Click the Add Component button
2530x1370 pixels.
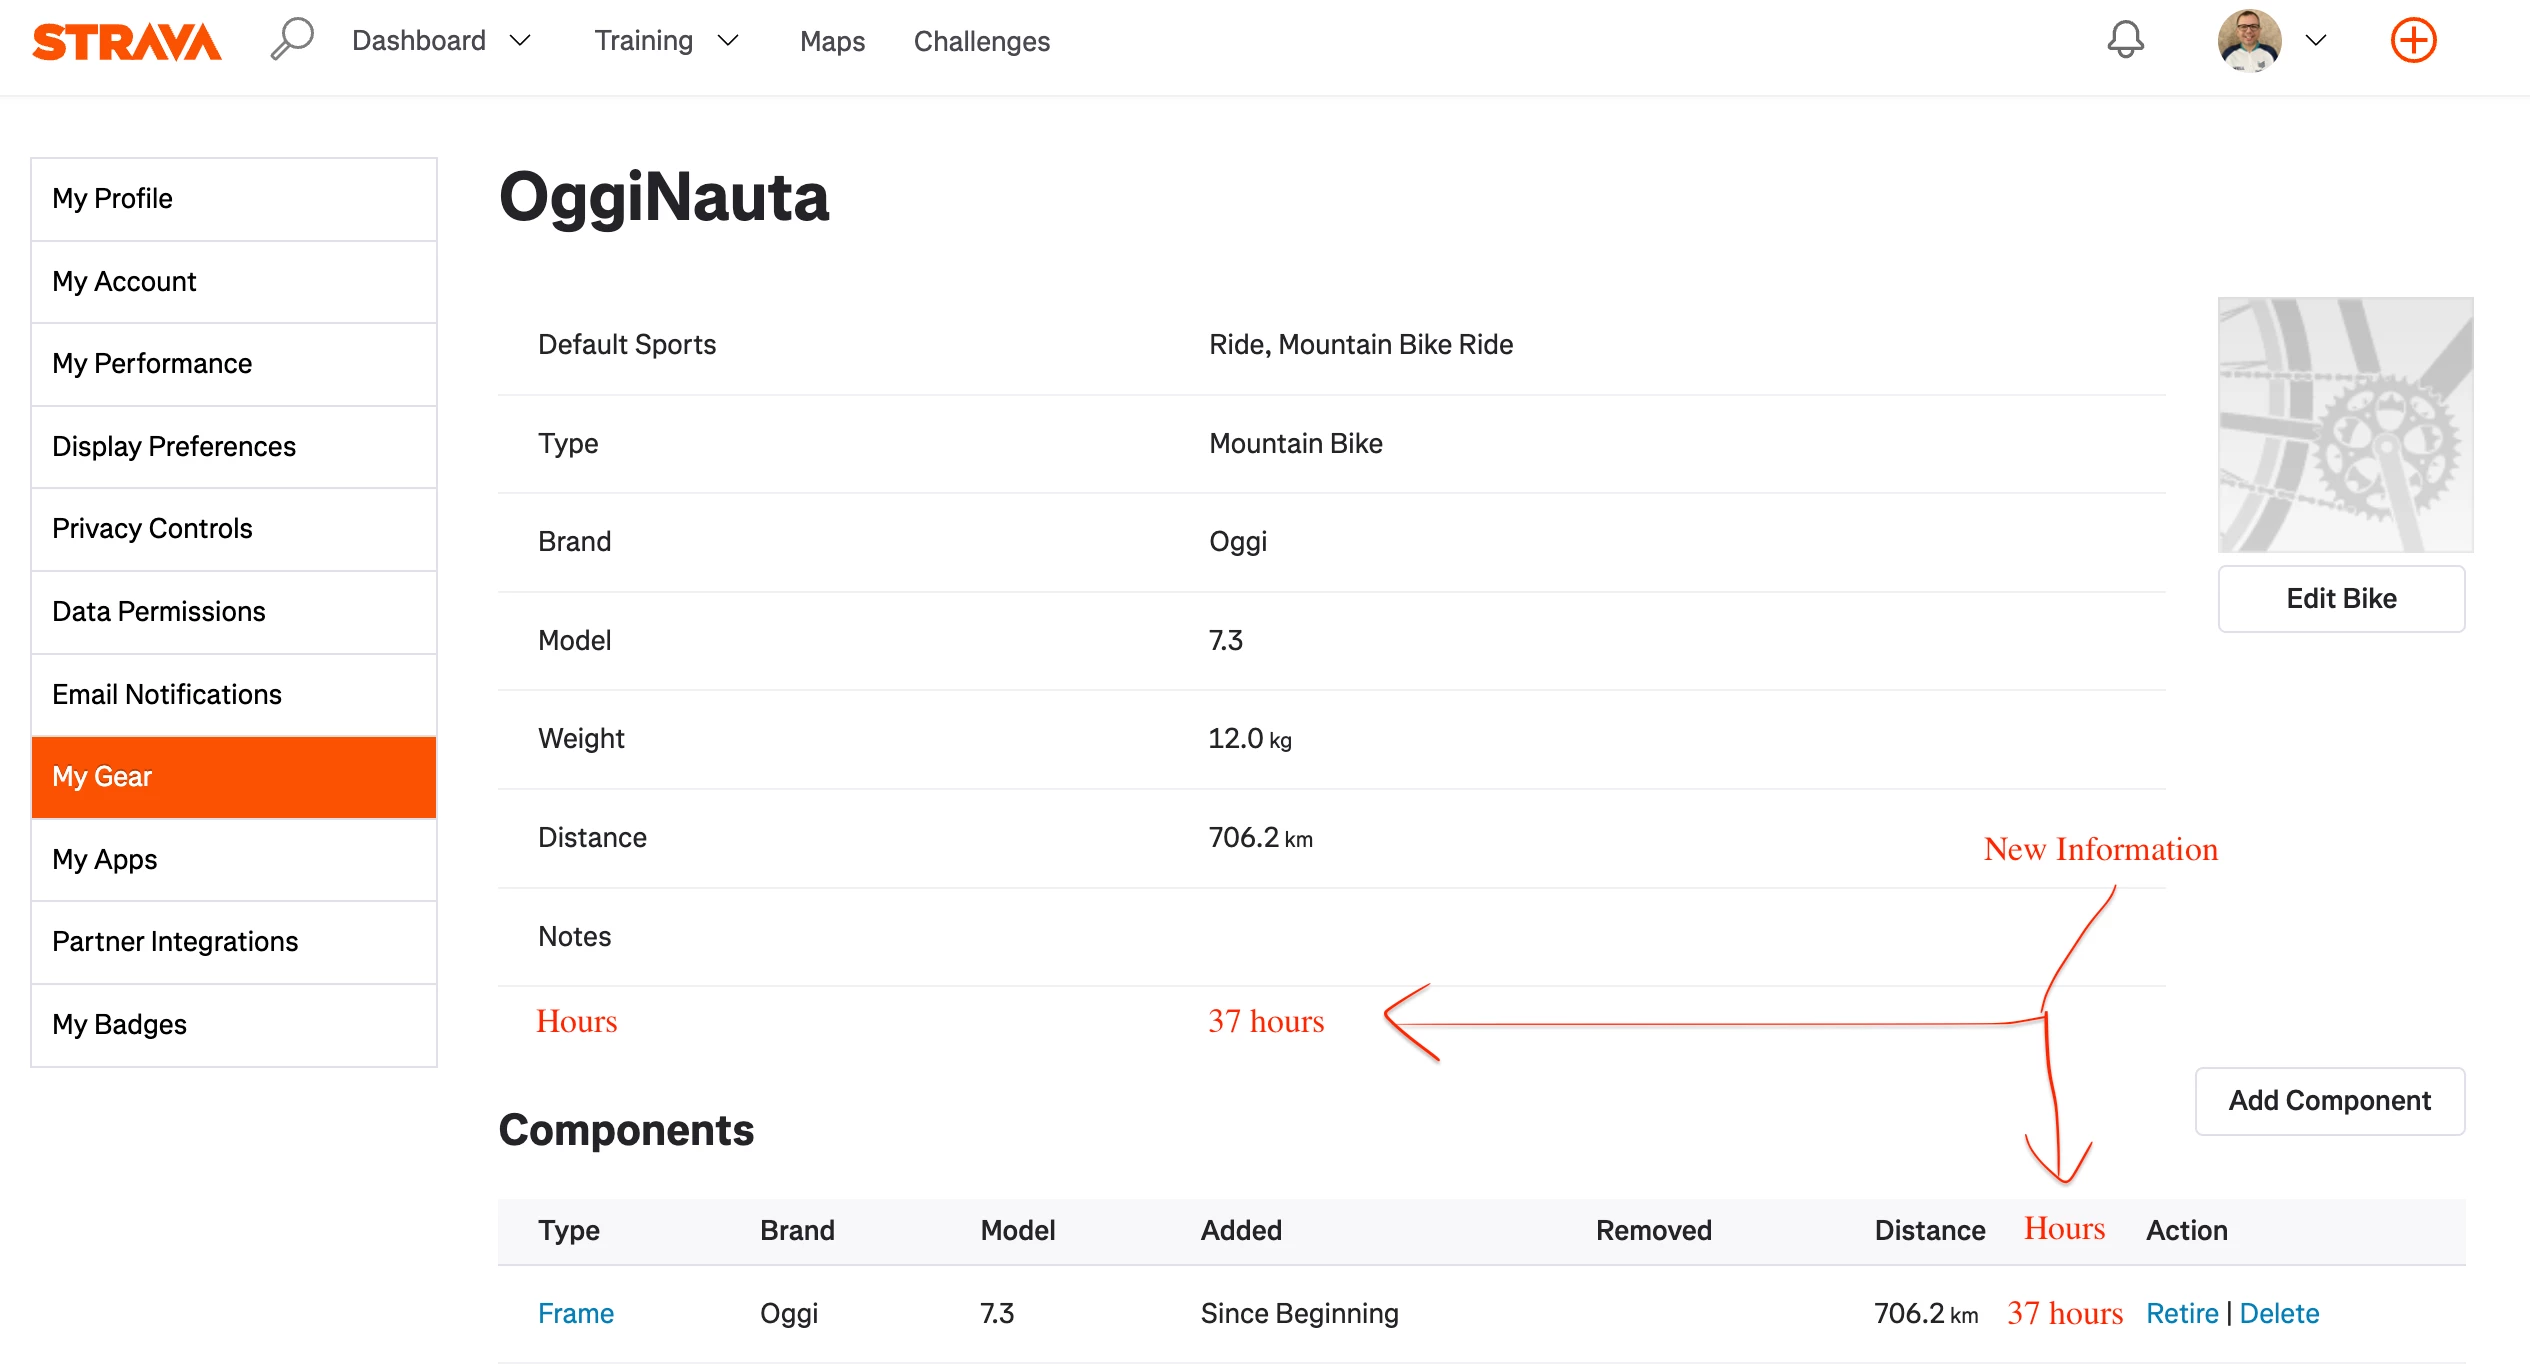coord(2329,1101)
